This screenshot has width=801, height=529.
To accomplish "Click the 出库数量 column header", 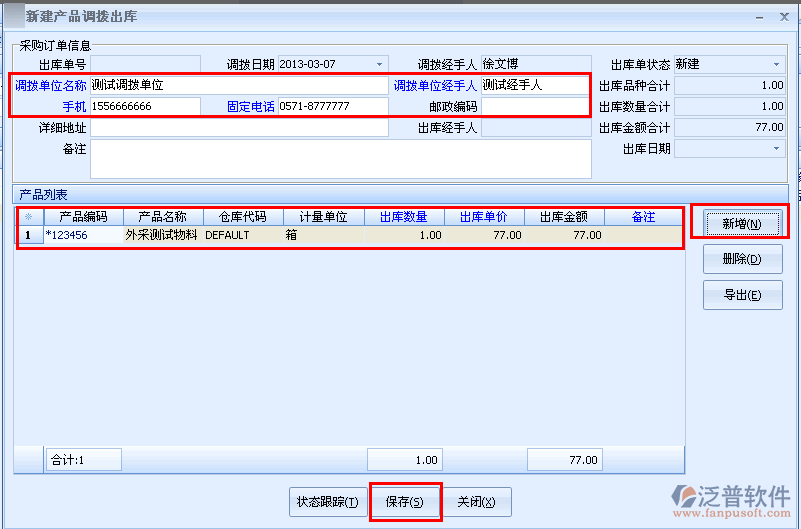I will (404, 217).
